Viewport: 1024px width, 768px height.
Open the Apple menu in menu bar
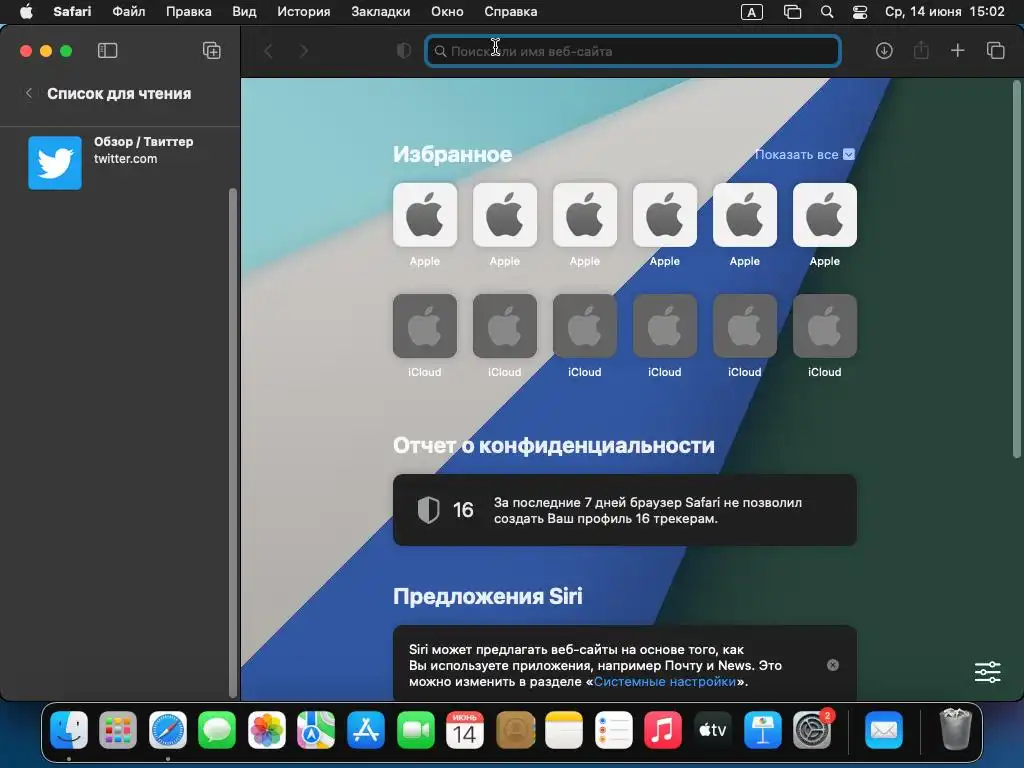coord(26,12)
